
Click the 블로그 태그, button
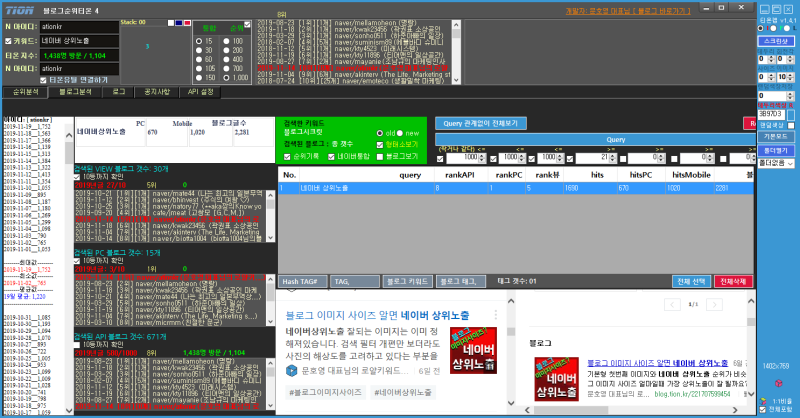pyautogui.click(x=461, y=281)
